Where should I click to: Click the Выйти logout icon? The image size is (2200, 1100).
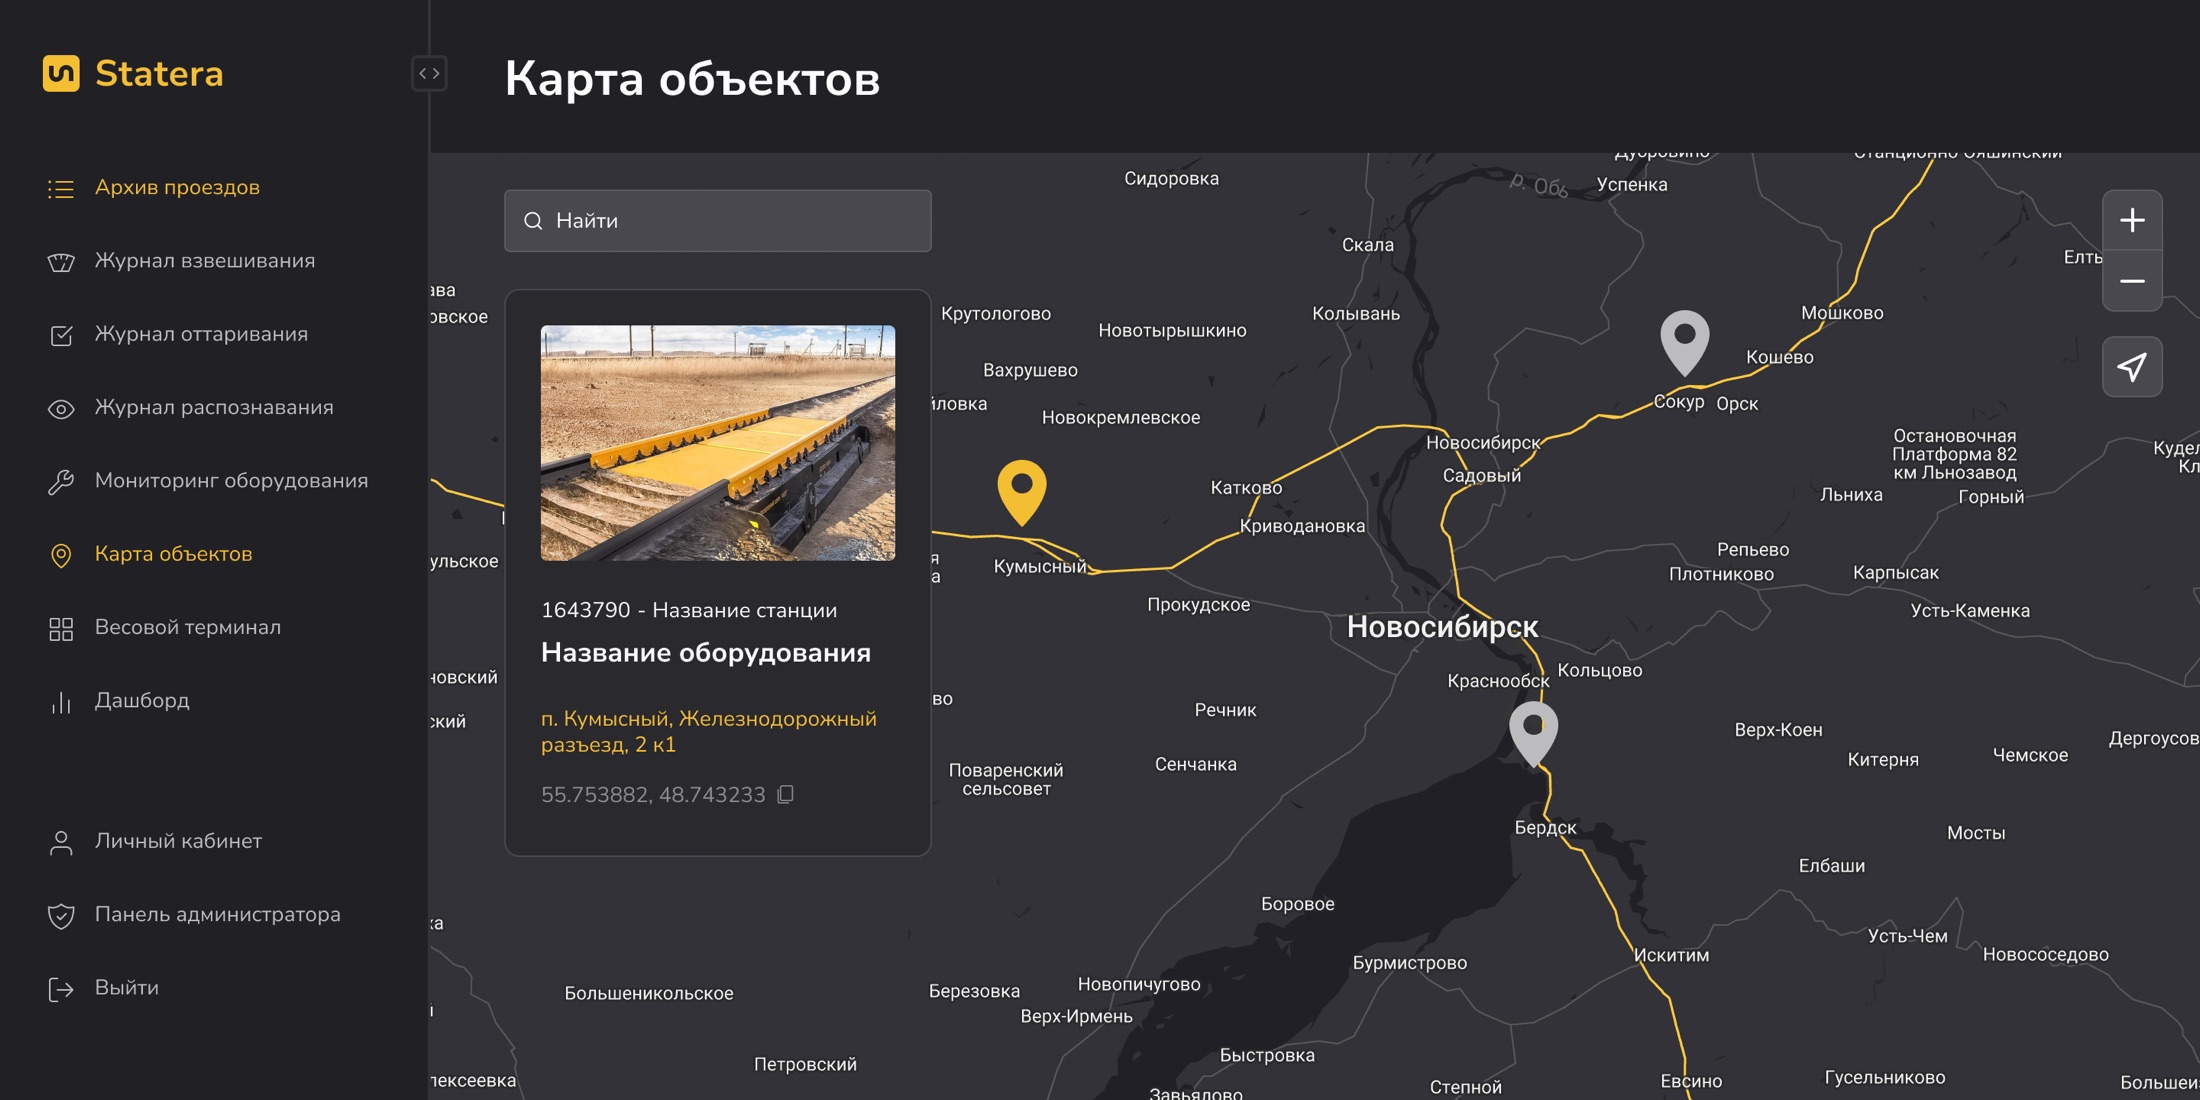[x=61, y=989]
